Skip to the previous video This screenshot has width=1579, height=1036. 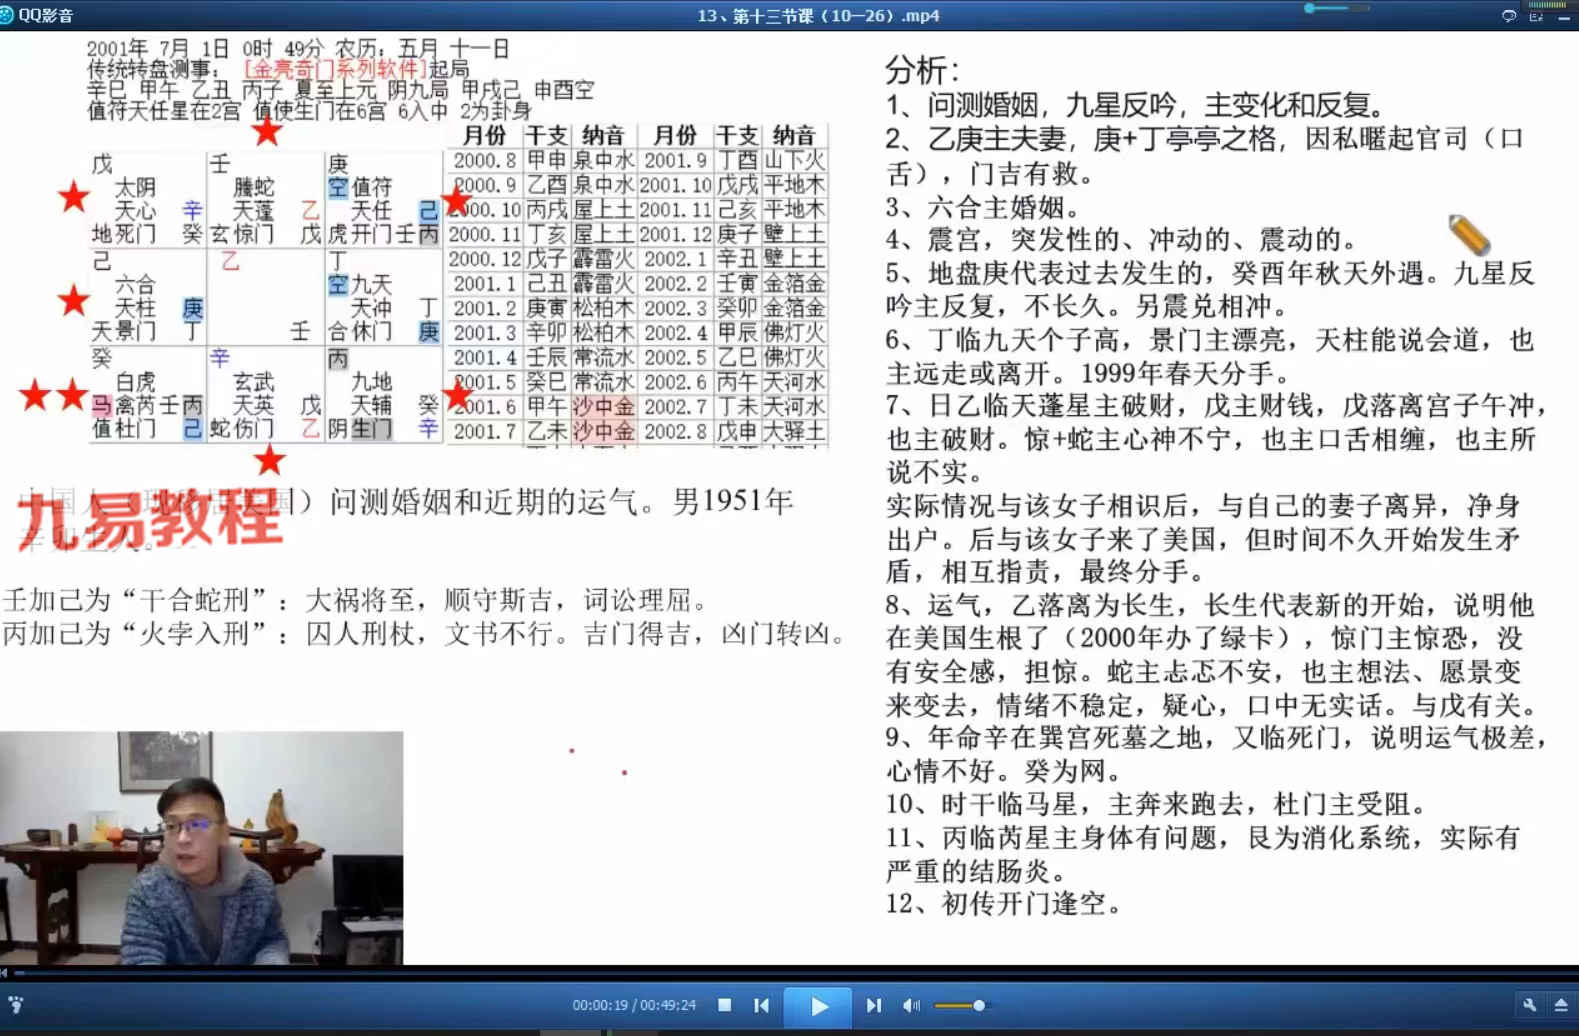762,1005
